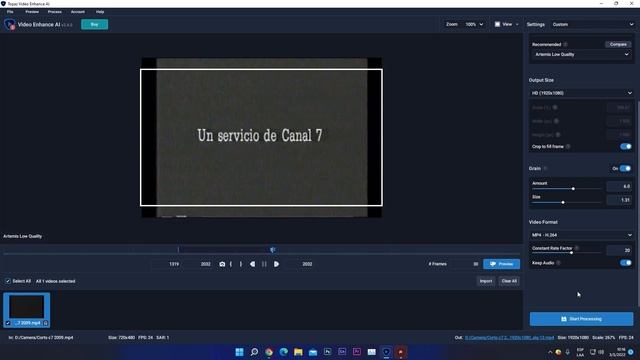Click the microphone icon in the system tray
Screen dimensions: 640x360
(x=567, y=352)
